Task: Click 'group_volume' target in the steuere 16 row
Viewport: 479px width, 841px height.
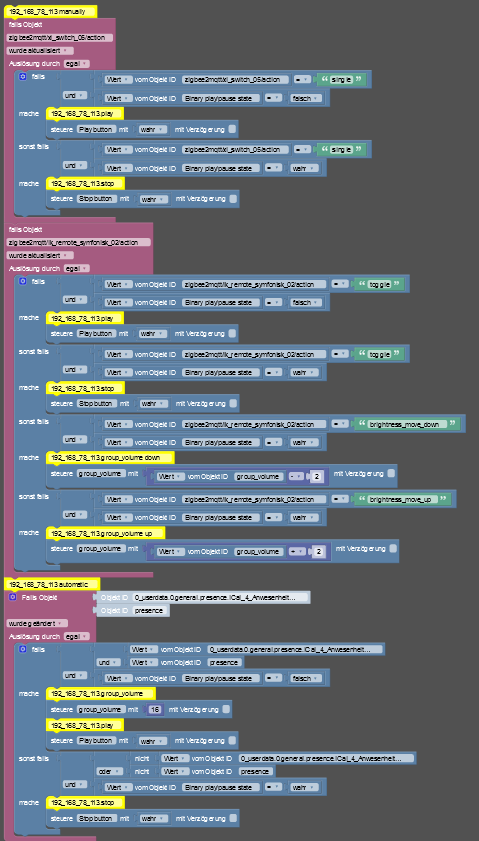Action: pyautogui.click(x=101, y=710)
